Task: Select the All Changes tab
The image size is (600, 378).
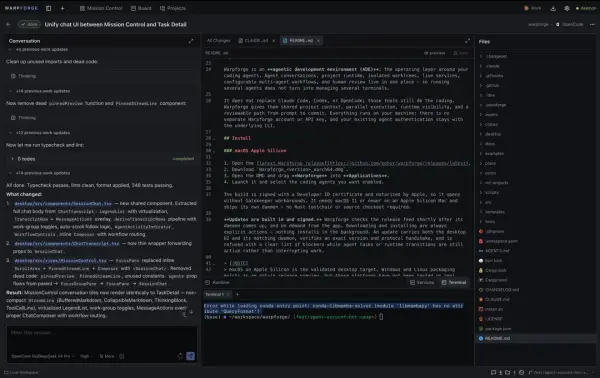Action: coord(218,41)
